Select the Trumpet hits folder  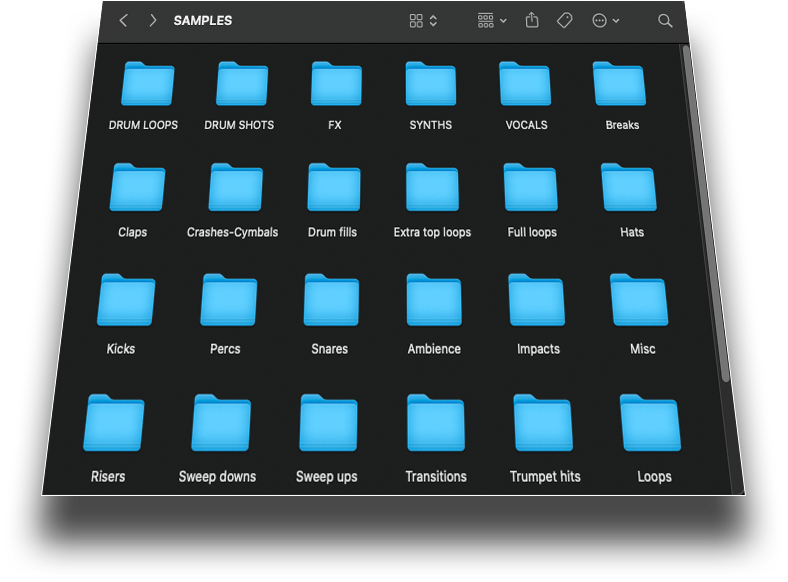543,423
